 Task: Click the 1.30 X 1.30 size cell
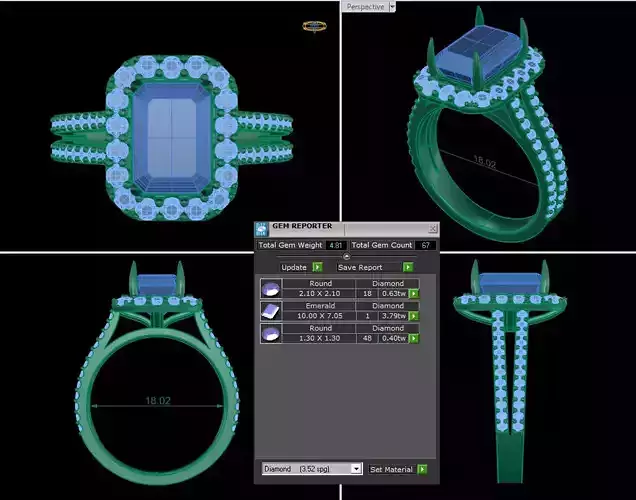[x=320, y=338]
